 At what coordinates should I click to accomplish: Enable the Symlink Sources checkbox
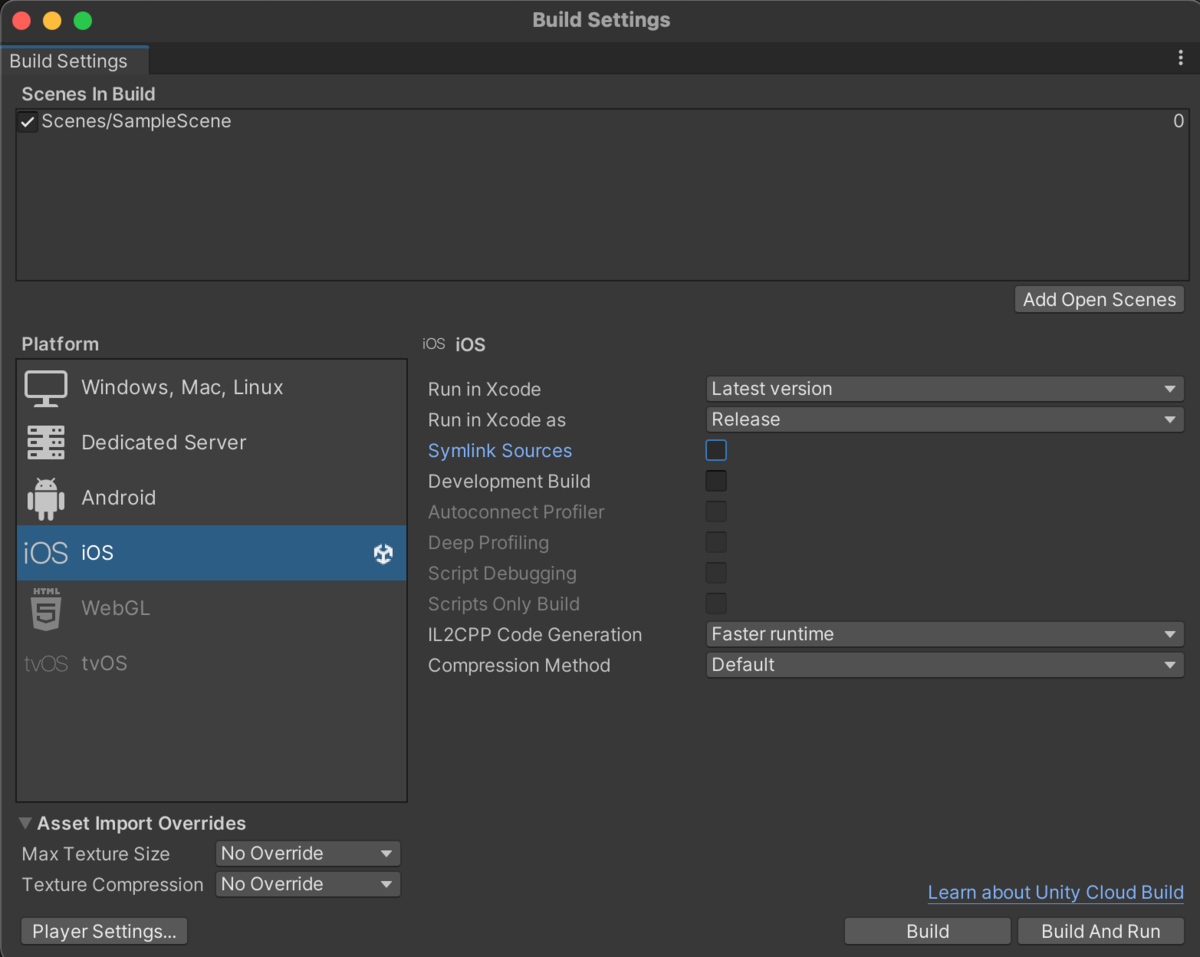pos(716,450)
